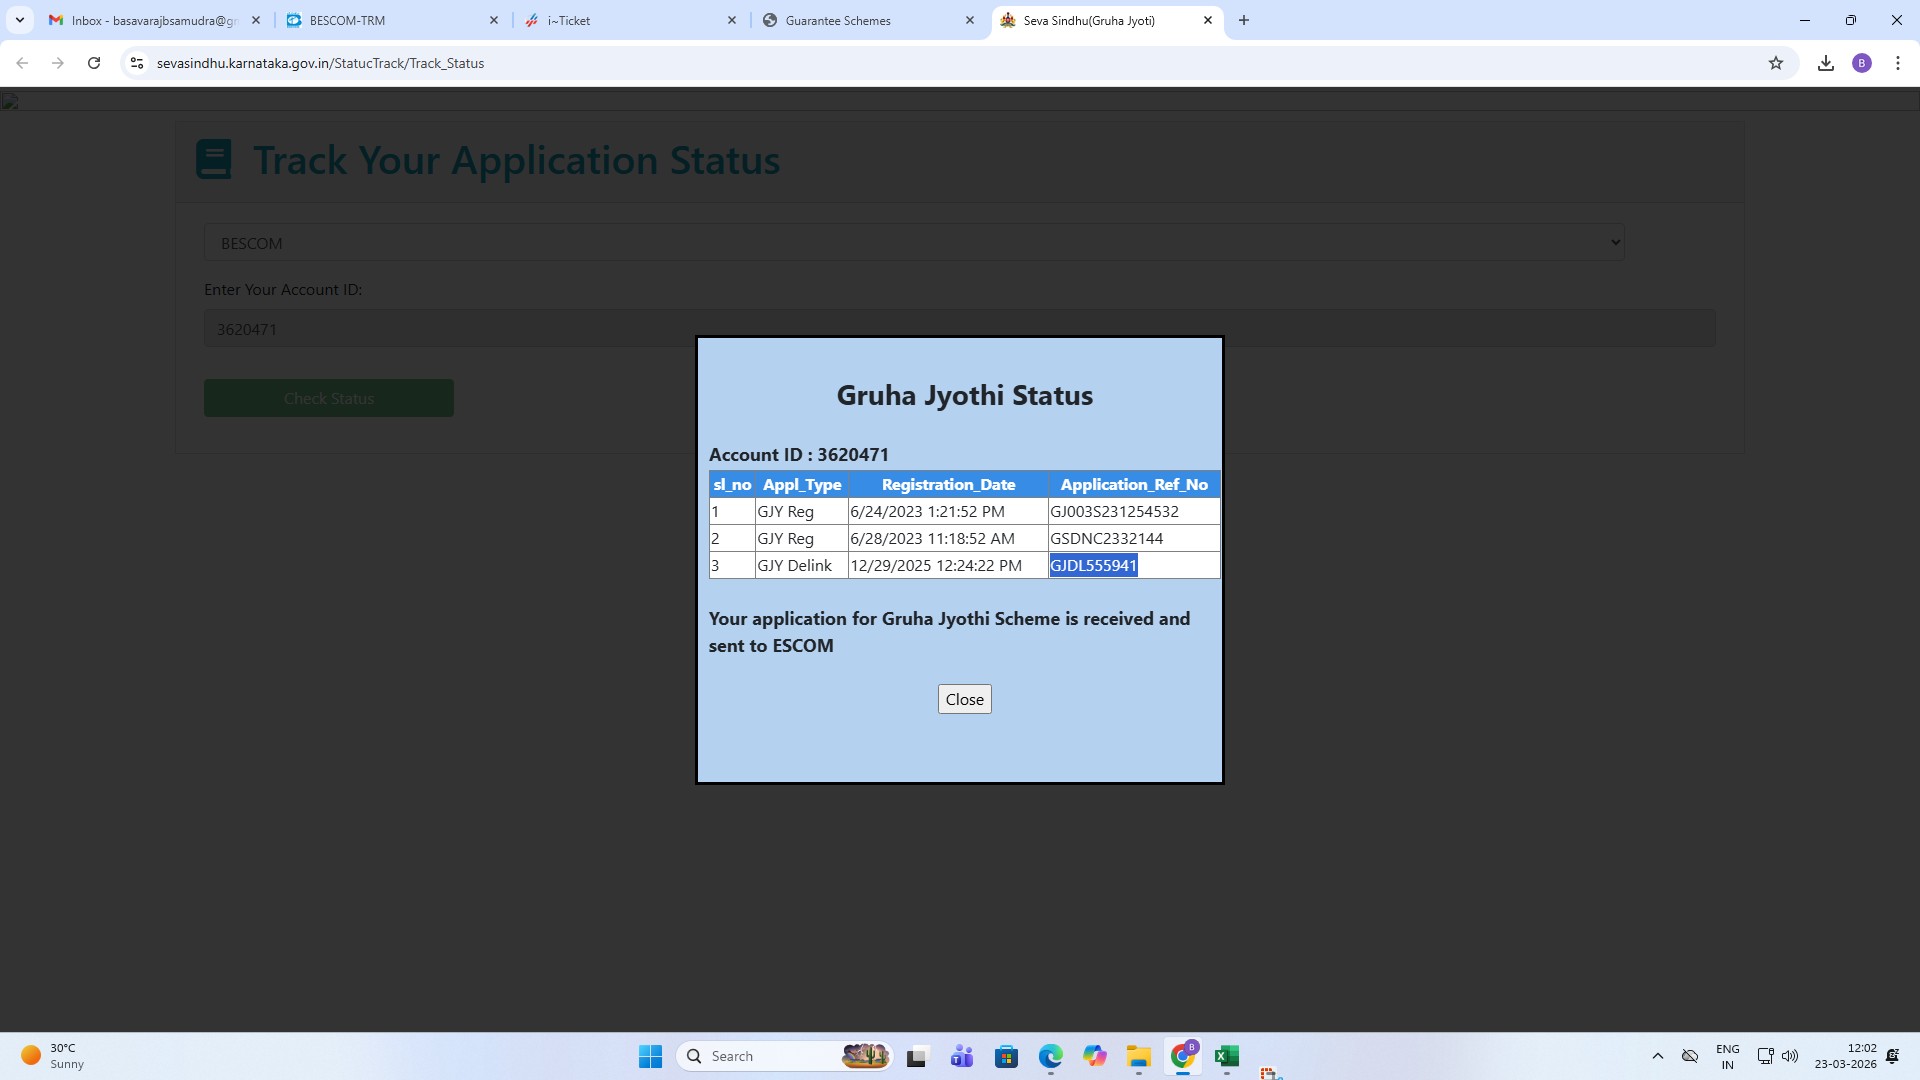Click the purple profile avatar icon
1920x1080 pixels.
click(1862, 63)
